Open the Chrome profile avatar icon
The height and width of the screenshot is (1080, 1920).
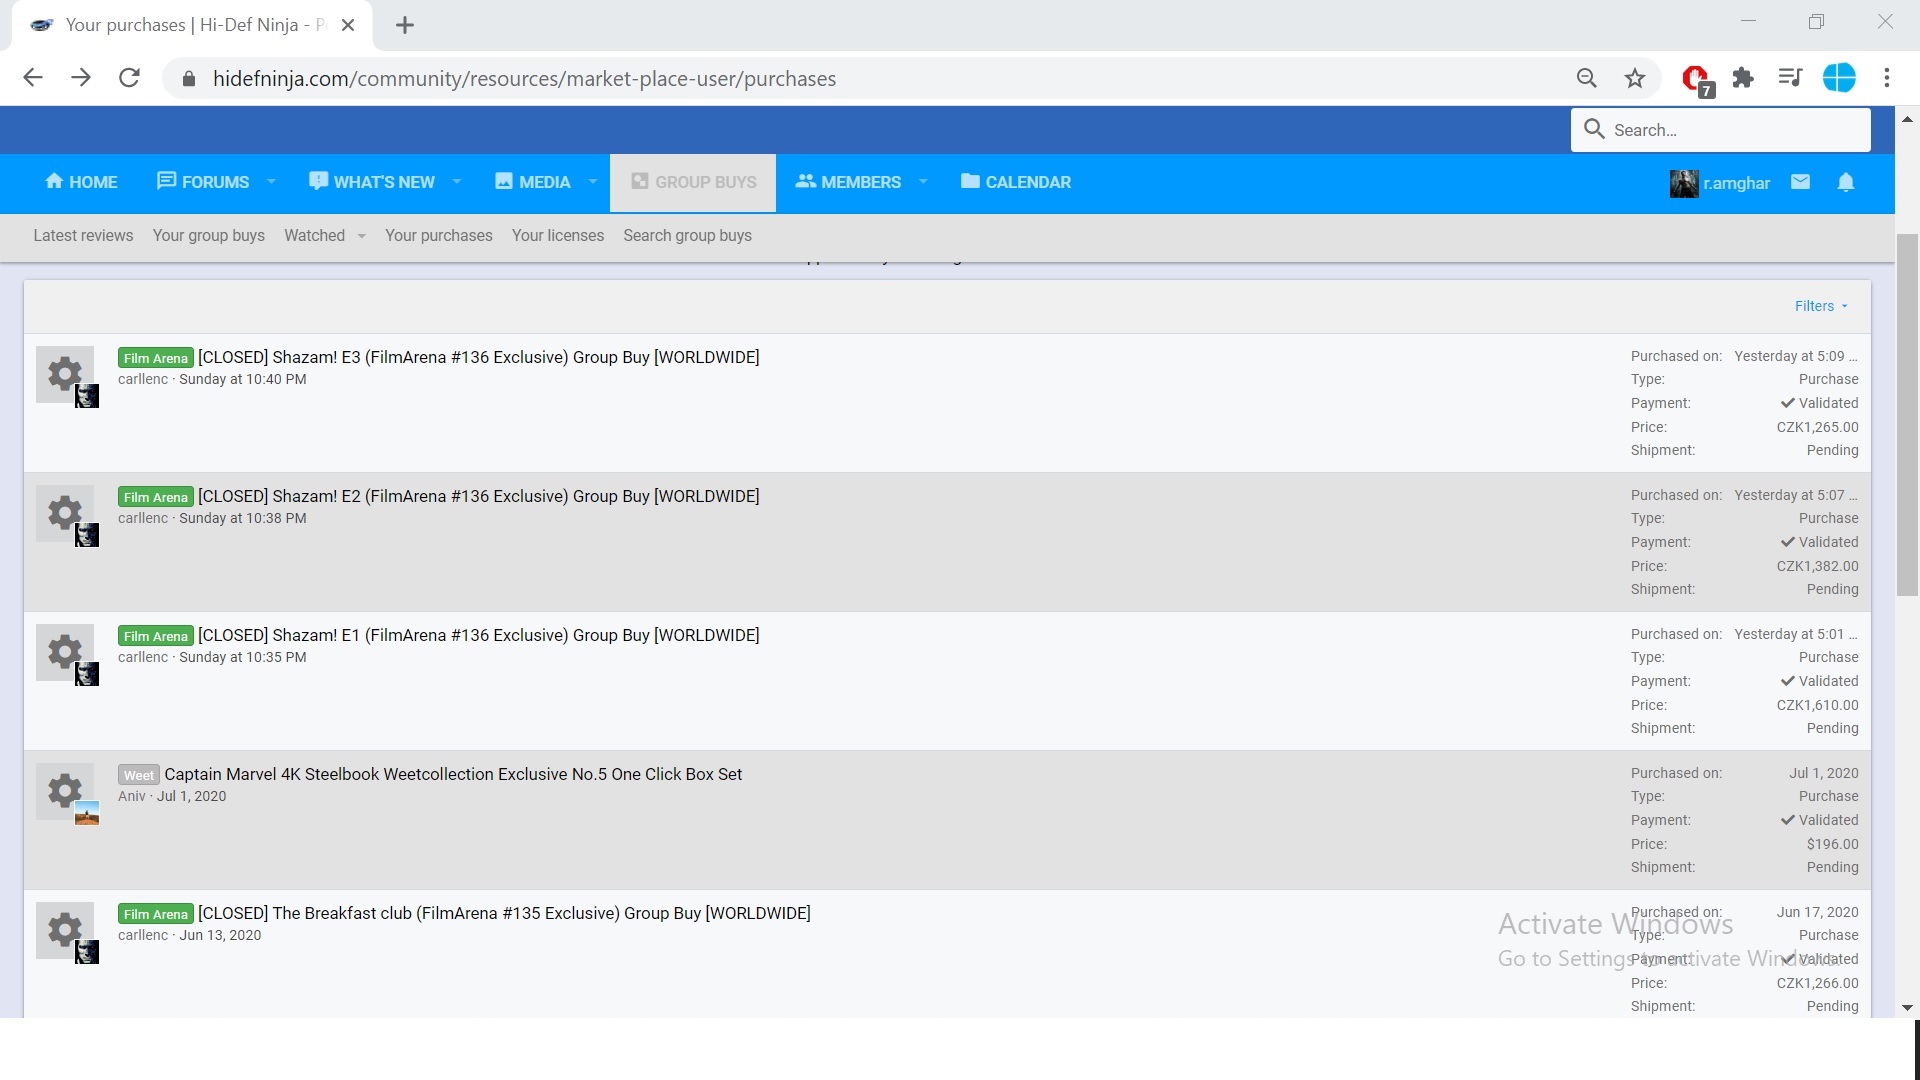tap(1839, 78)
